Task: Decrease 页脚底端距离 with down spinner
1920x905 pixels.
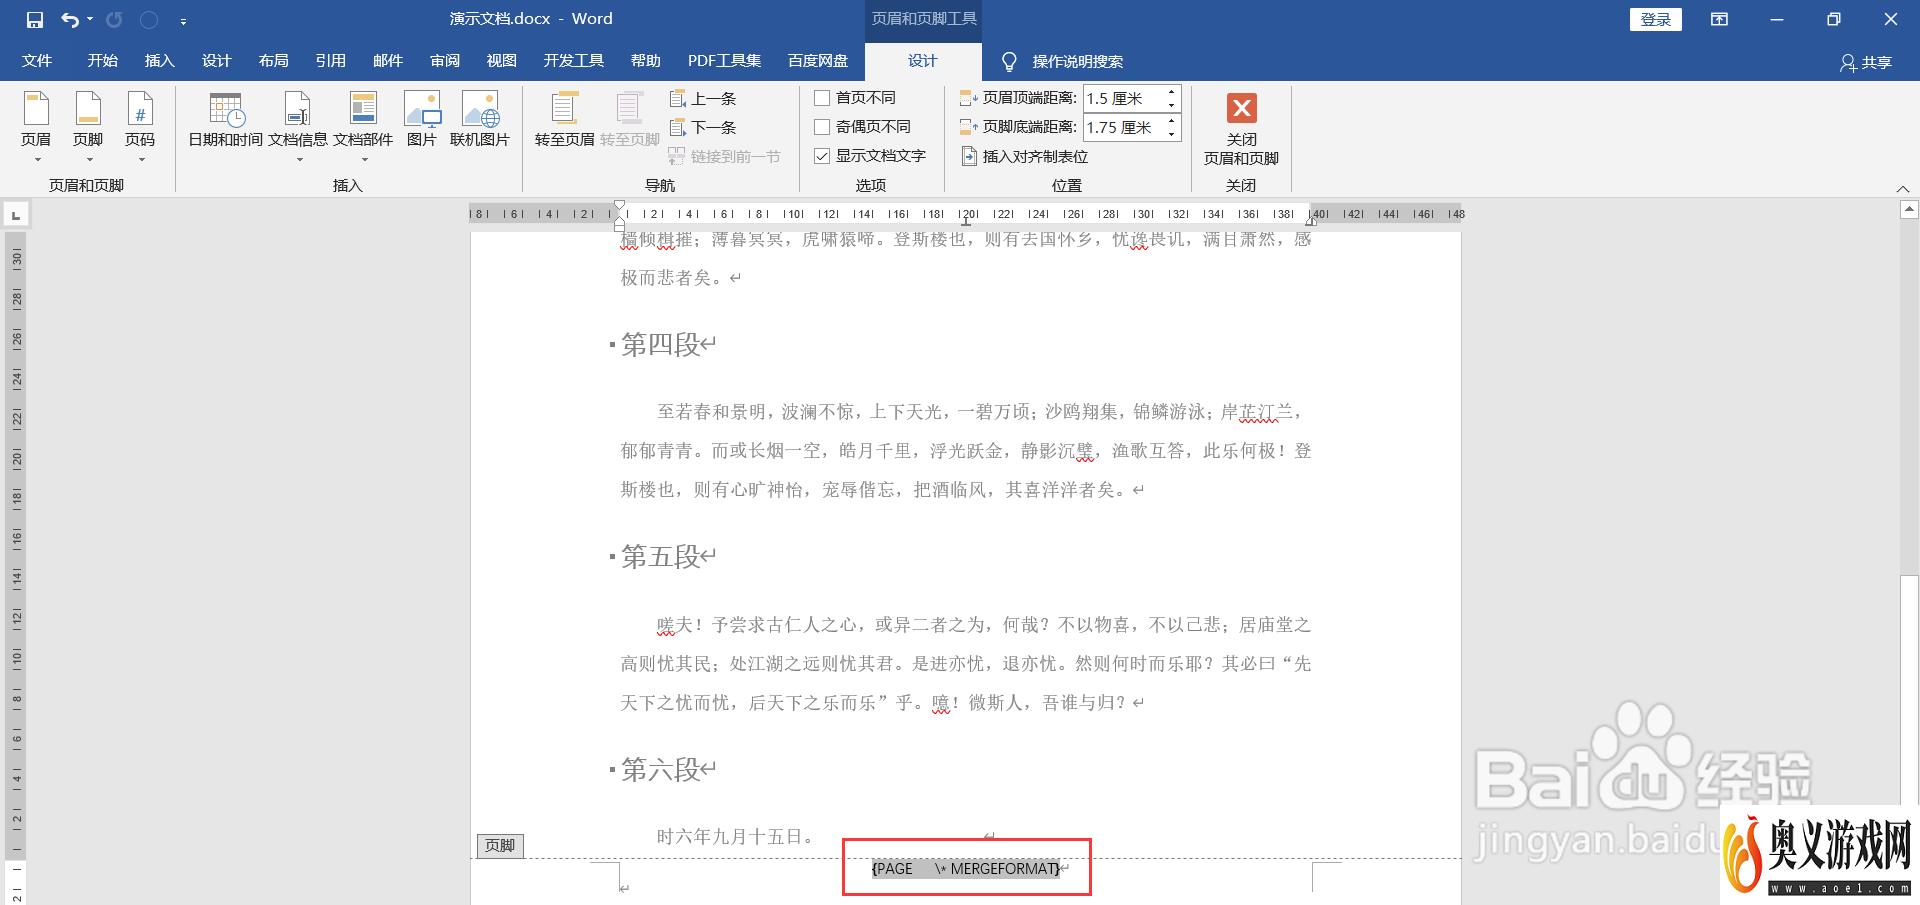Action: click(1172, 134)
